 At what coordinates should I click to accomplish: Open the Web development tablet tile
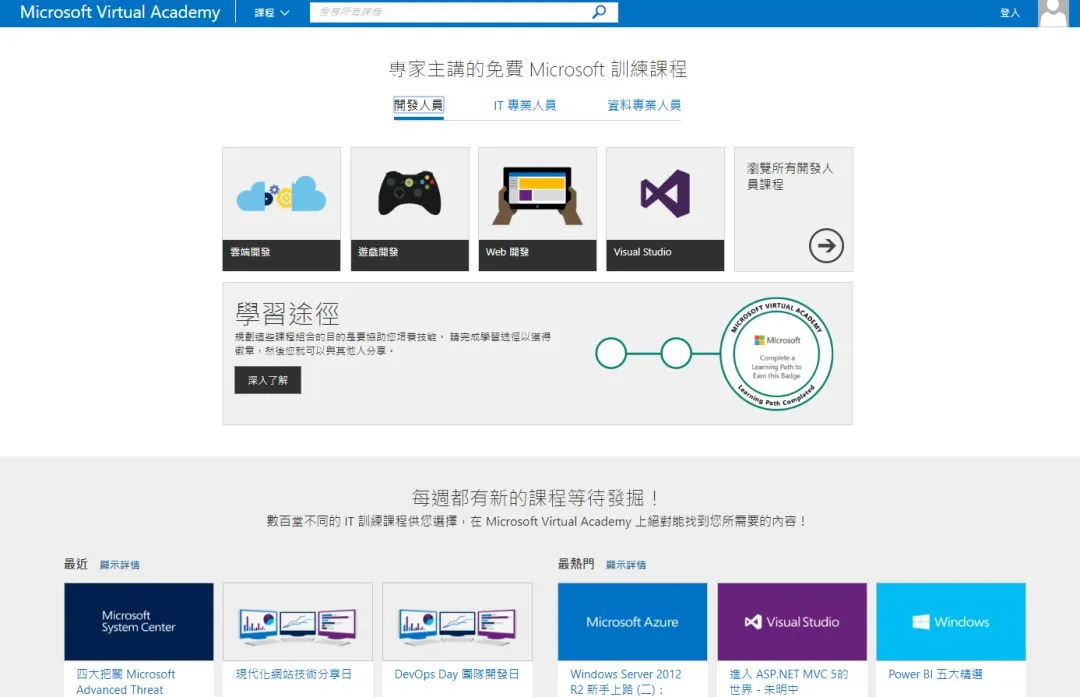click(x=537, y=209)
